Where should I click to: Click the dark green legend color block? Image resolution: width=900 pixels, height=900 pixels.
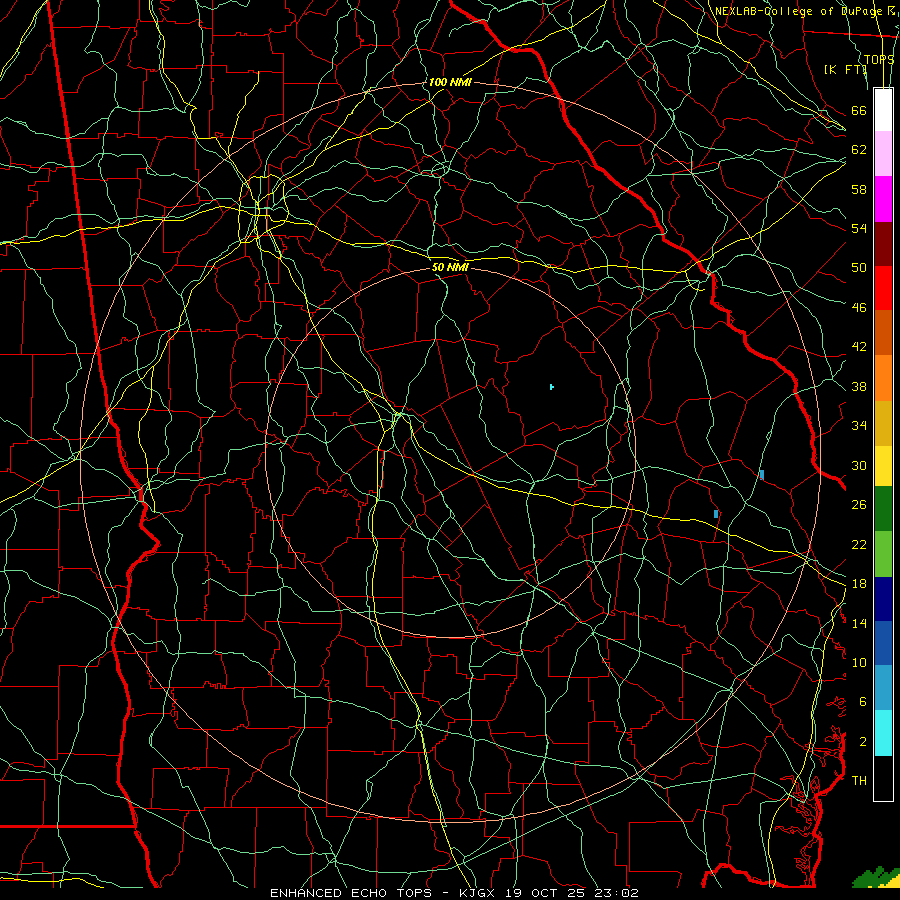[883, 509]
